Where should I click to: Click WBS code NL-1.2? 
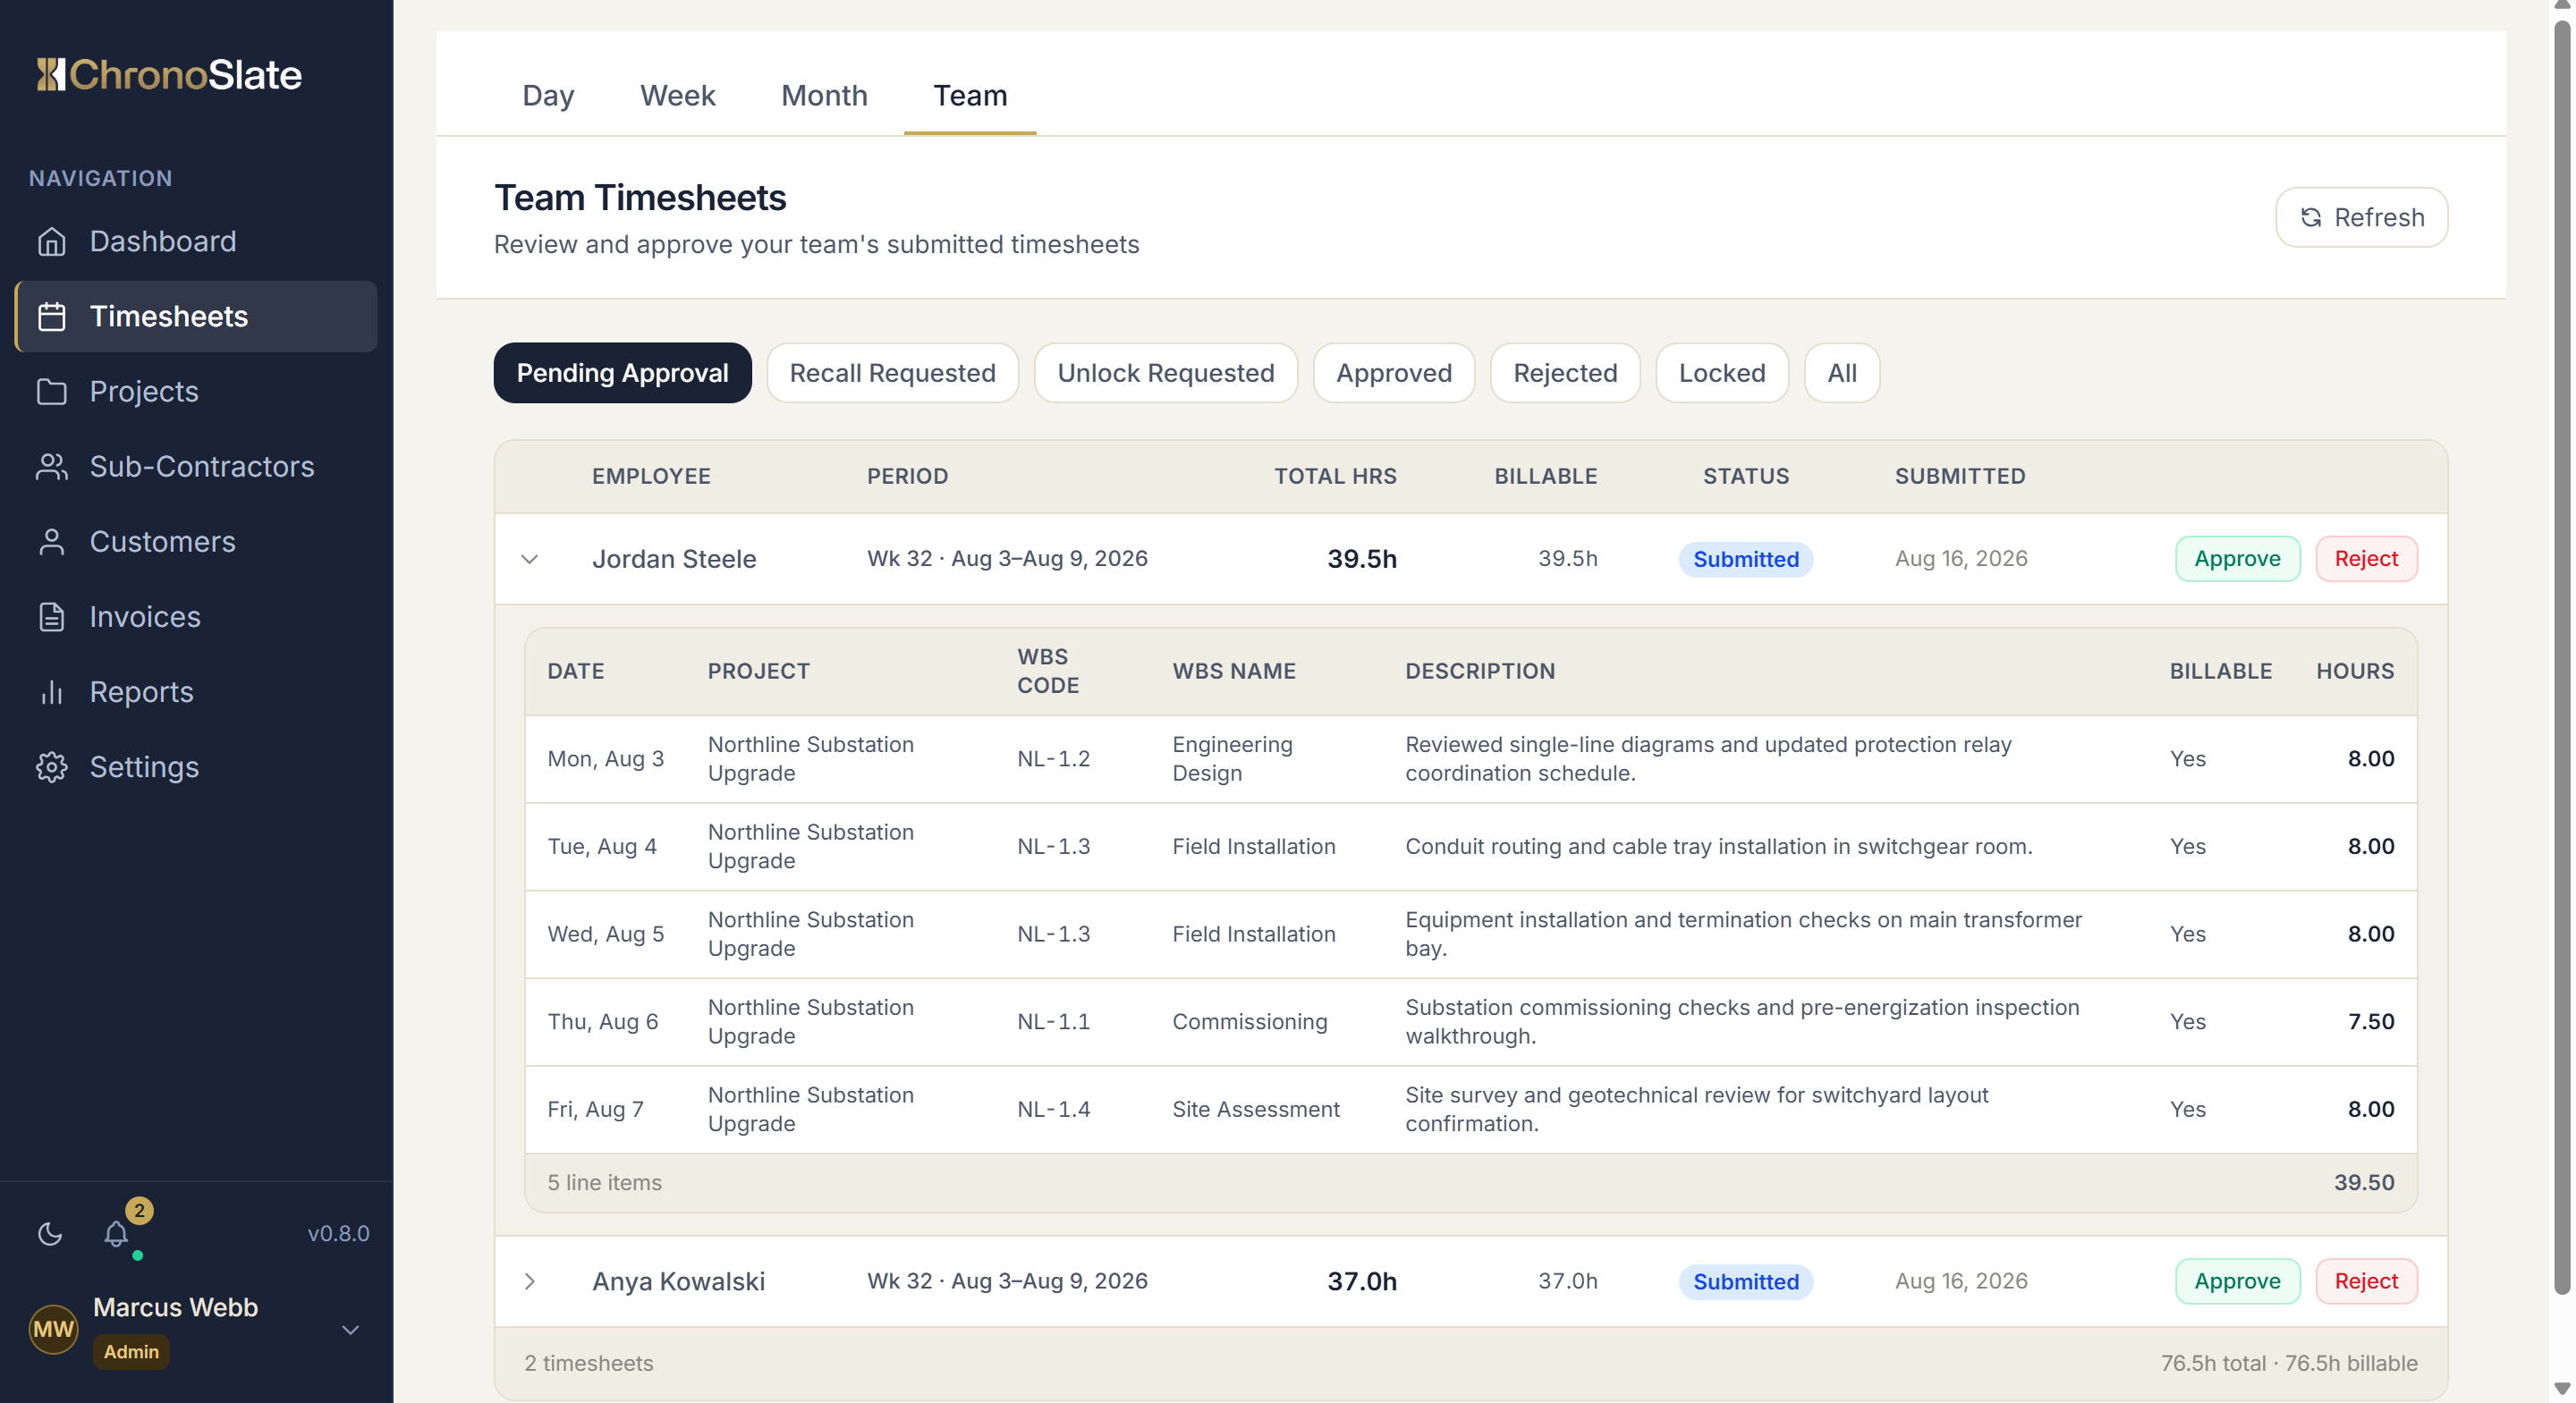tap(1053, 759)
